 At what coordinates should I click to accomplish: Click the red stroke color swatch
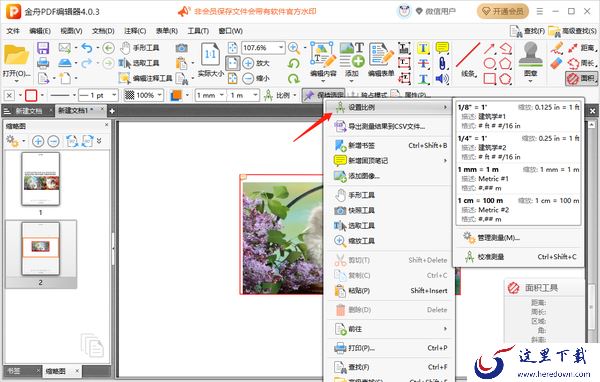(31, 95)
